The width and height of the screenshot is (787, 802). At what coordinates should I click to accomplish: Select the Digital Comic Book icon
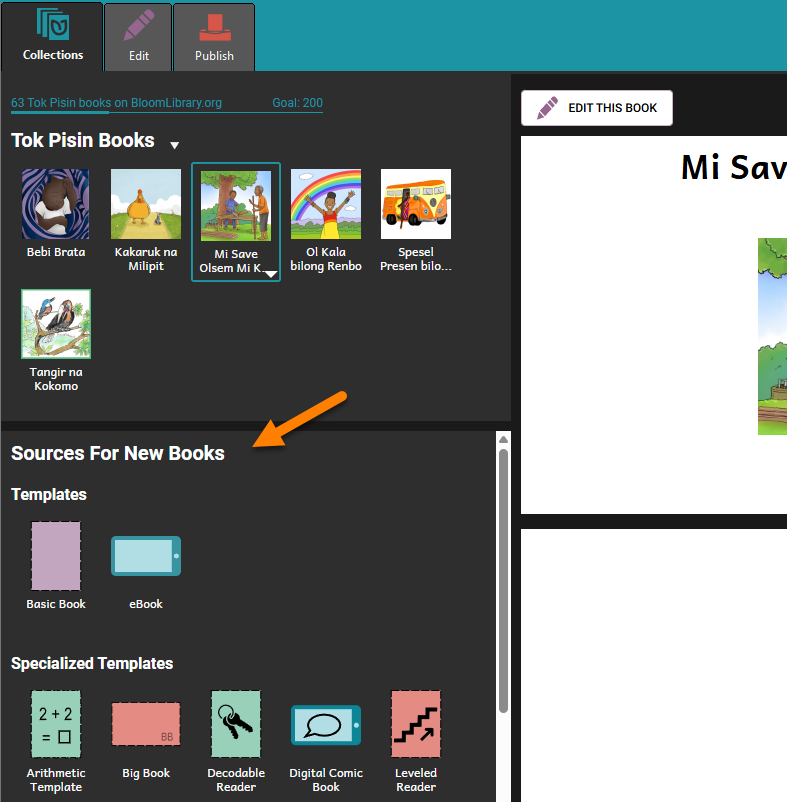coord(326,724)
